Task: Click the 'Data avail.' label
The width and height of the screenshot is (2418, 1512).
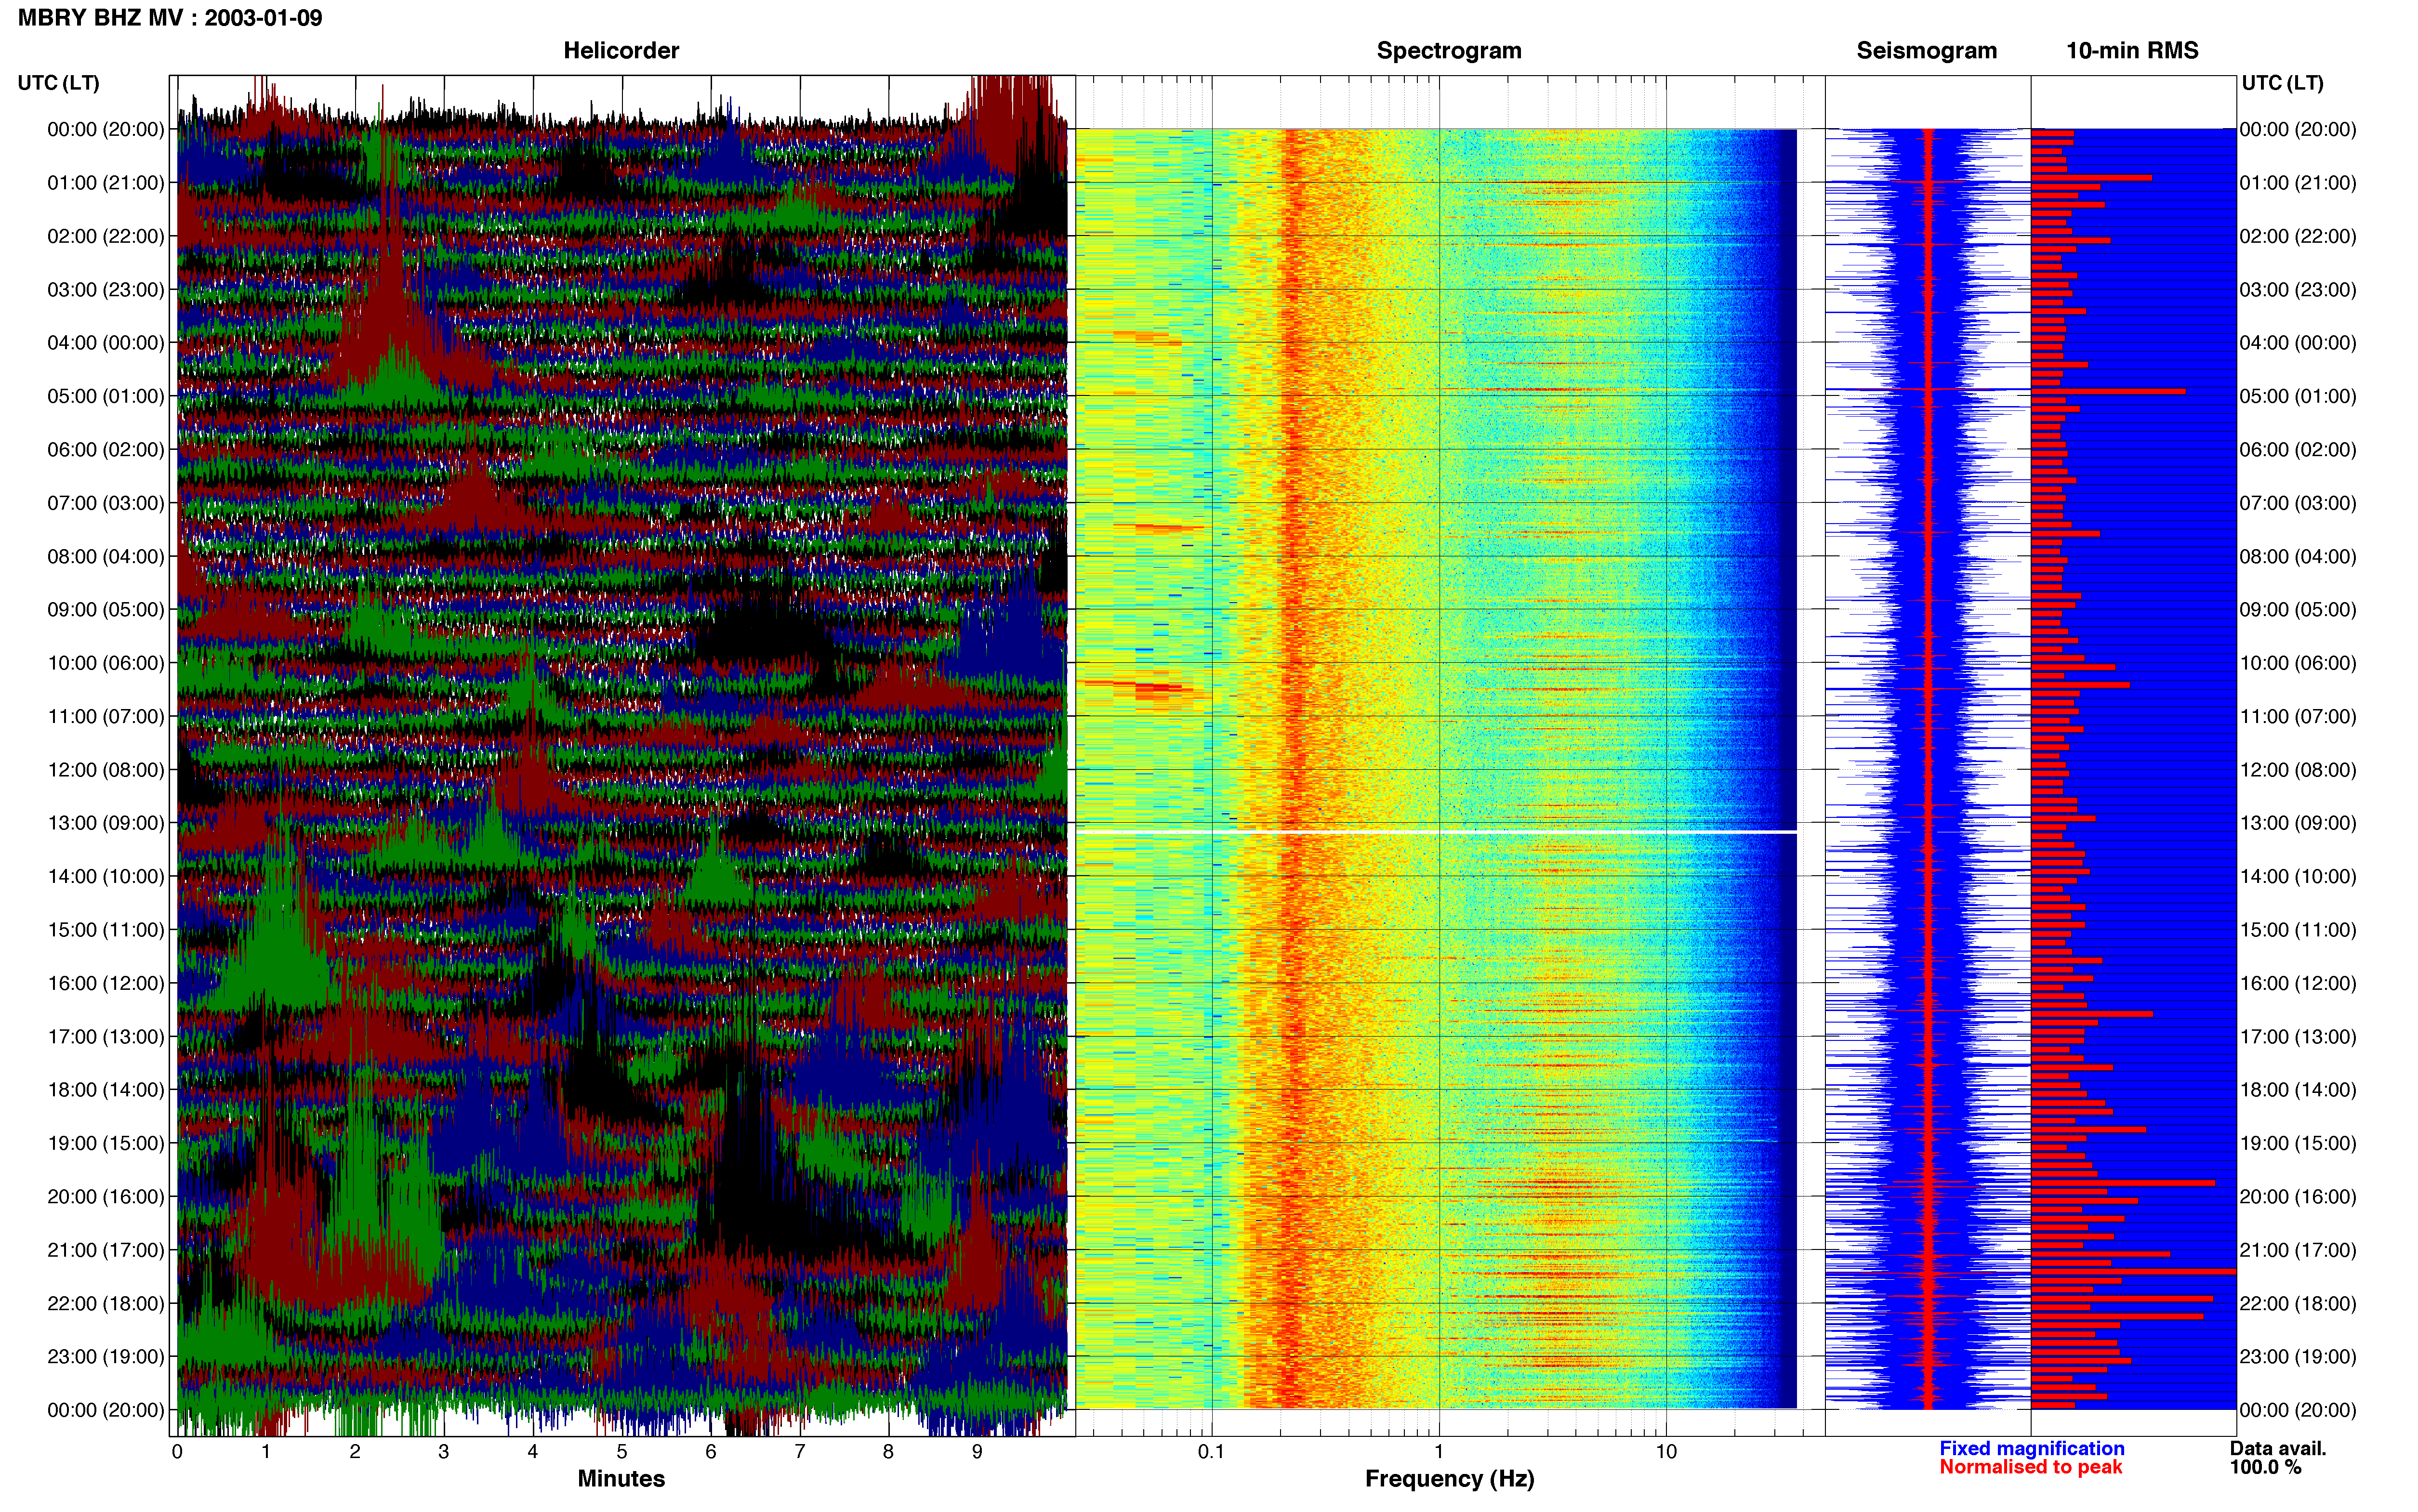Action: click(2278, 1448)
